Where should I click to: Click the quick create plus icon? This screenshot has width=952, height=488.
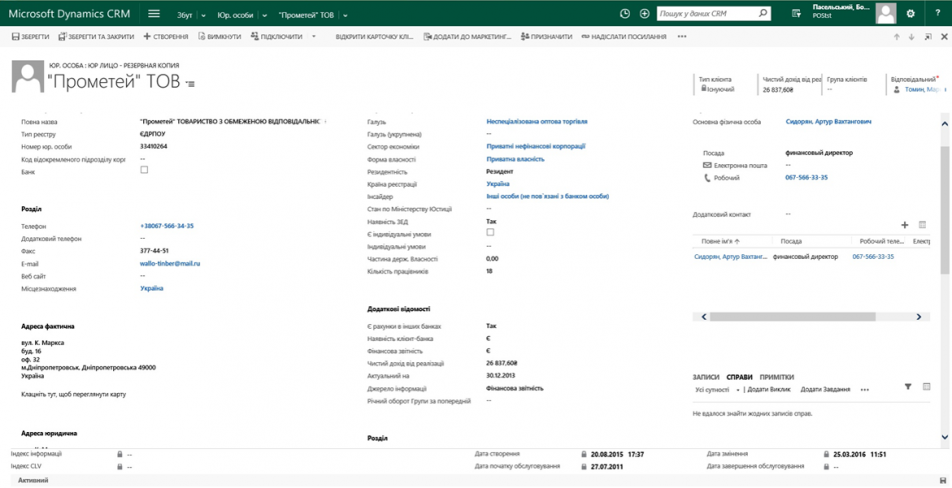645,14
